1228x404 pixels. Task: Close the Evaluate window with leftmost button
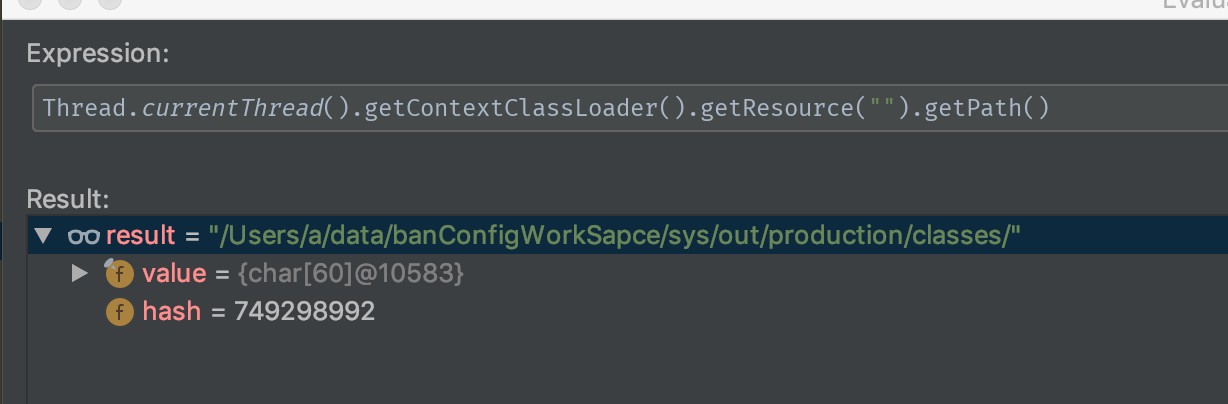(x=28, y=3)
